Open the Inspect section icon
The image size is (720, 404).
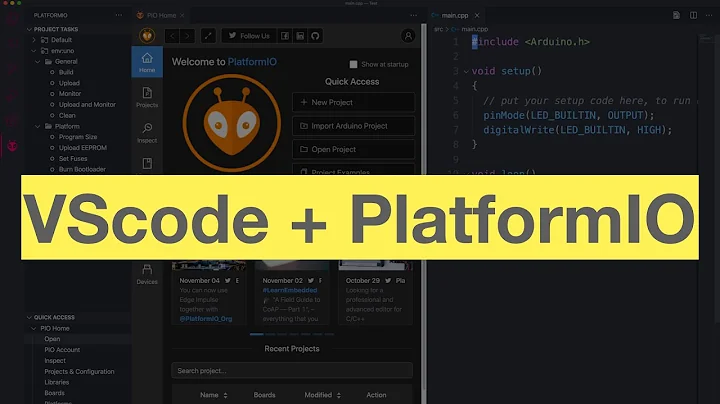click(147, 133)
